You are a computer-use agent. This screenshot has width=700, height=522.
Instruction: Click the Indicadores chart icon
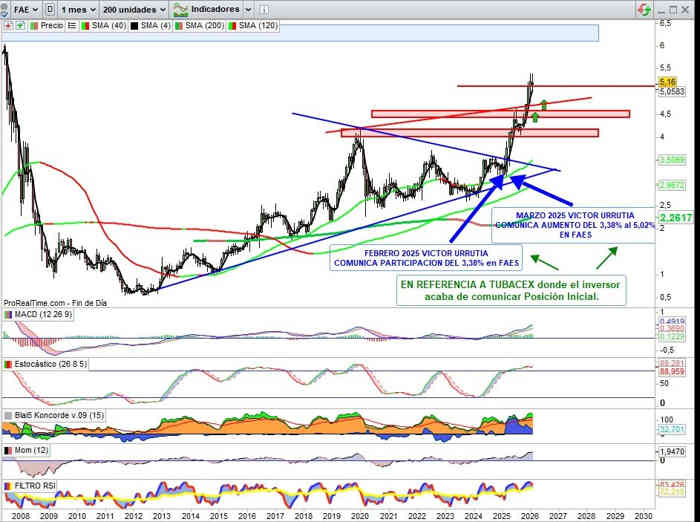coord(180,9)
